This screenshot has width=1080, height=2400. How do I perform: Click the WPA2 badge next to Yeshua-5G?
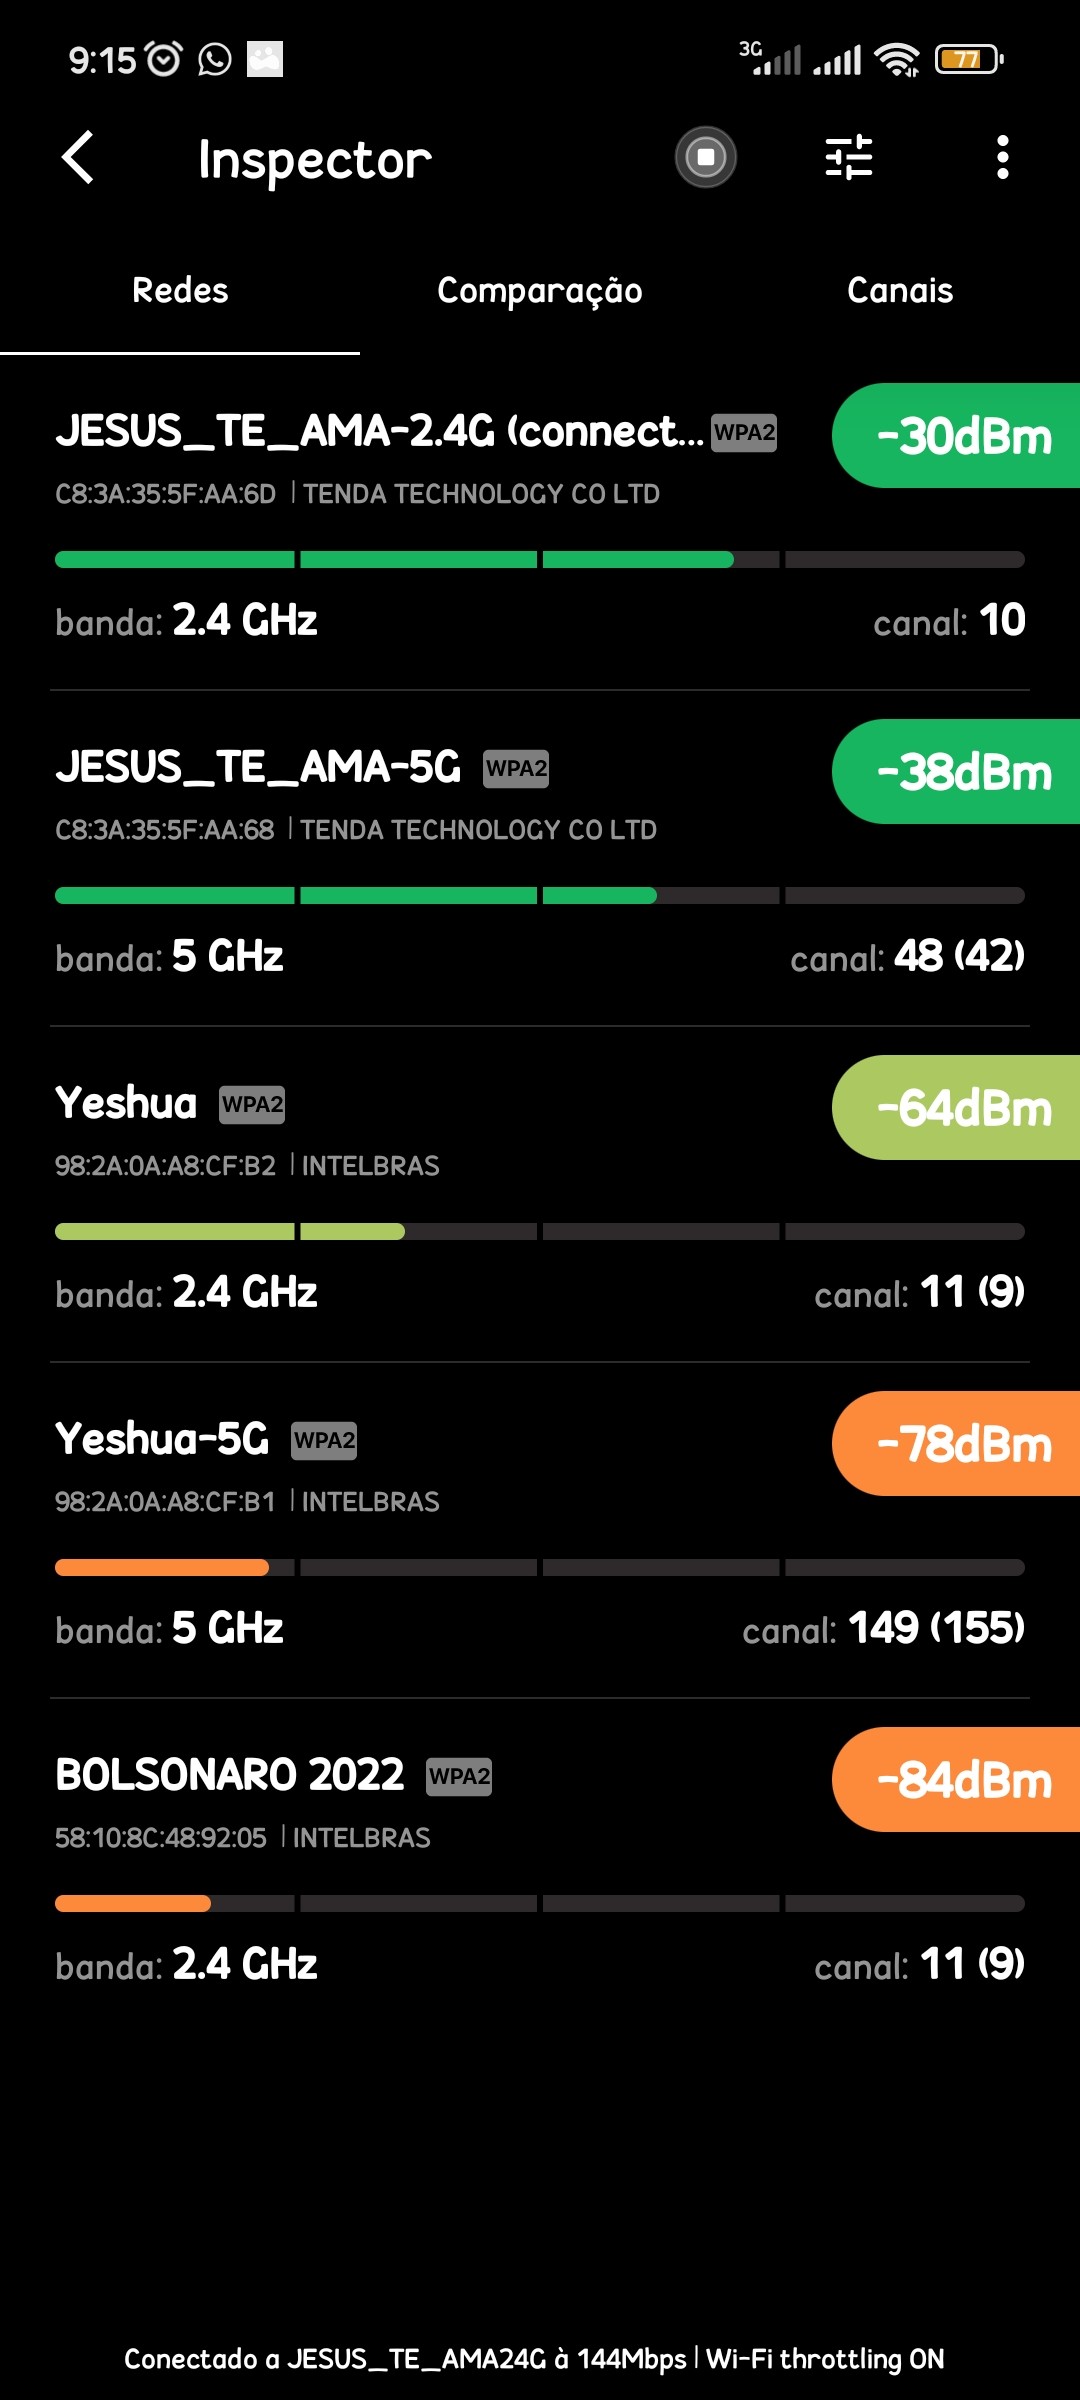324,1441
